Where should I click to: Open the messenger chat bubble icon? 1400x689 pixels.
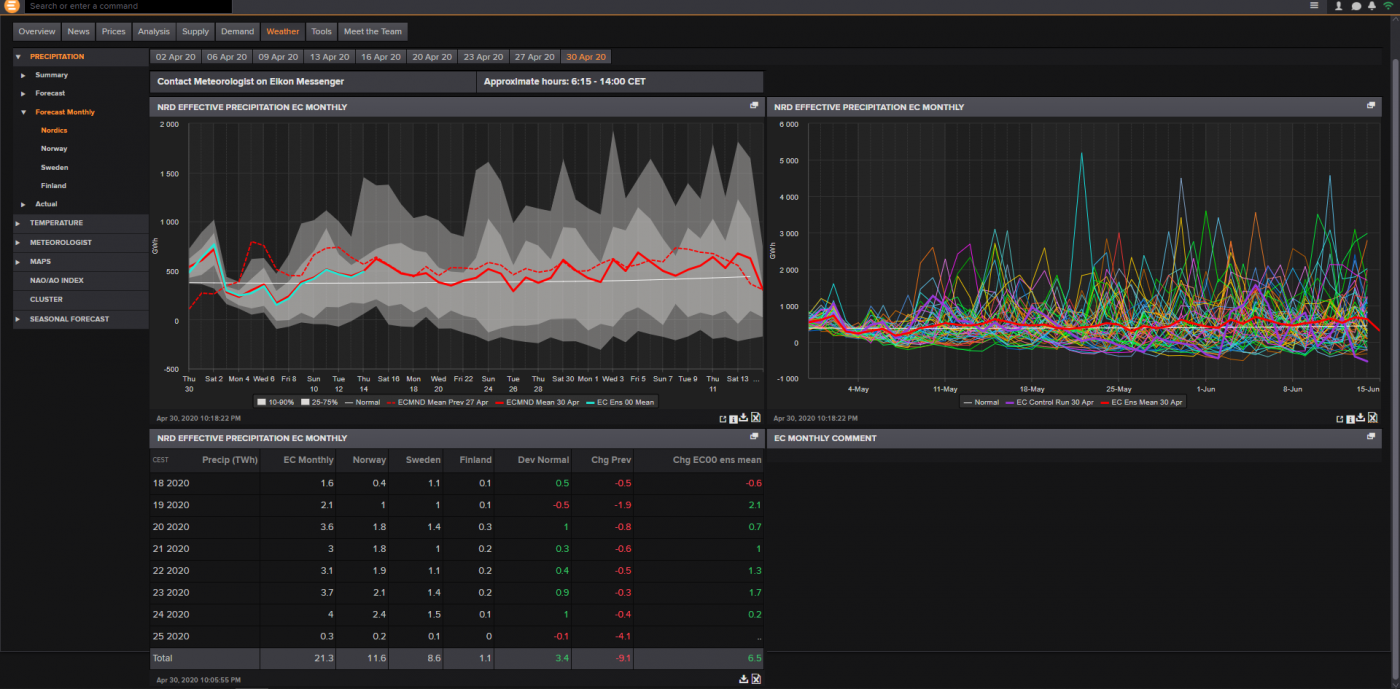pos(1356,6)
